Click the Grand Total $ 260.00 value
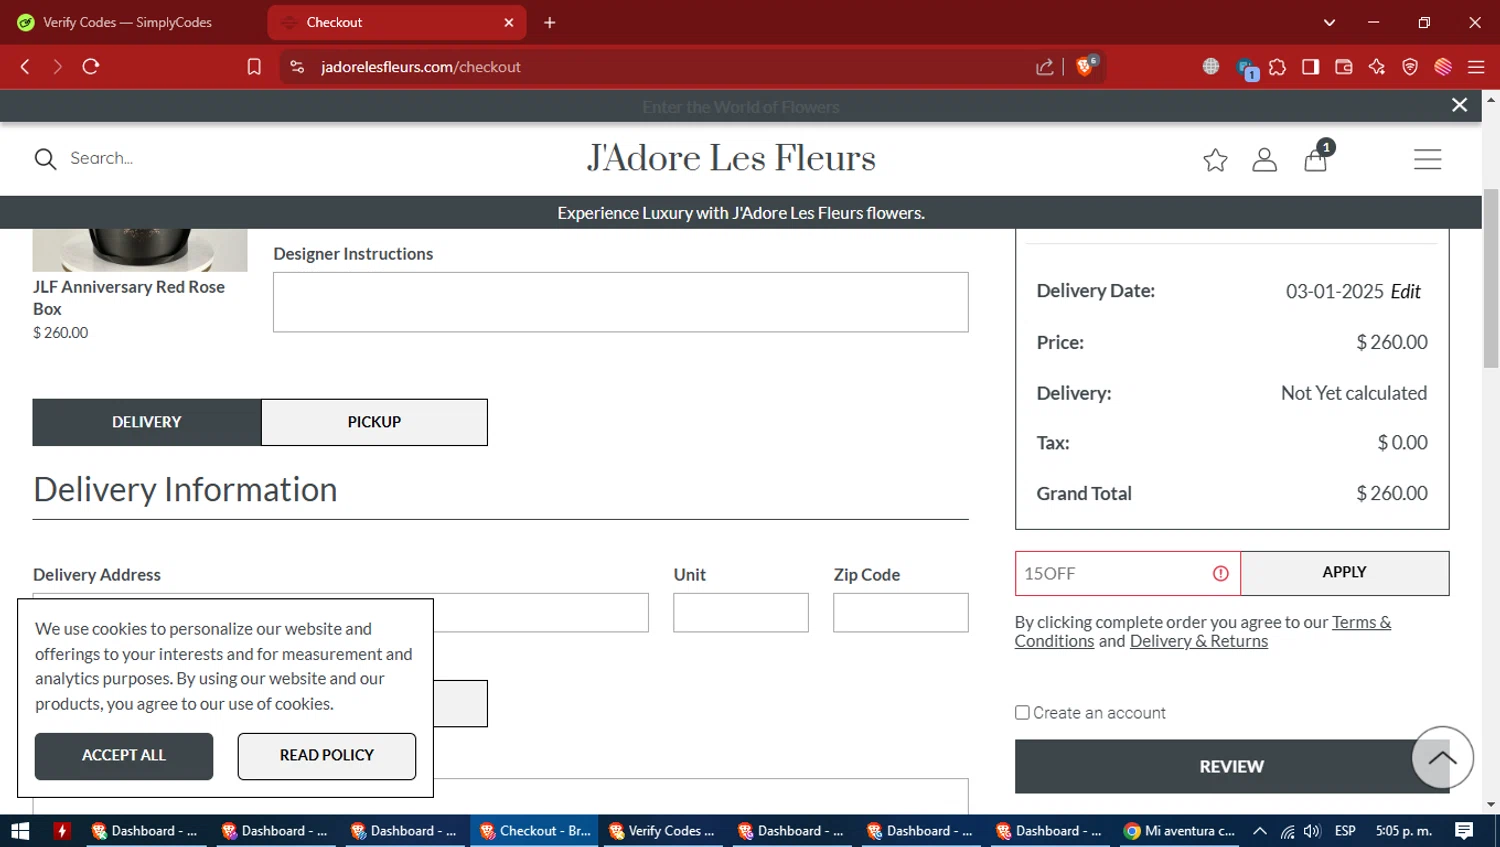This screenshot has width=1500, height=847. (1392, 494)
